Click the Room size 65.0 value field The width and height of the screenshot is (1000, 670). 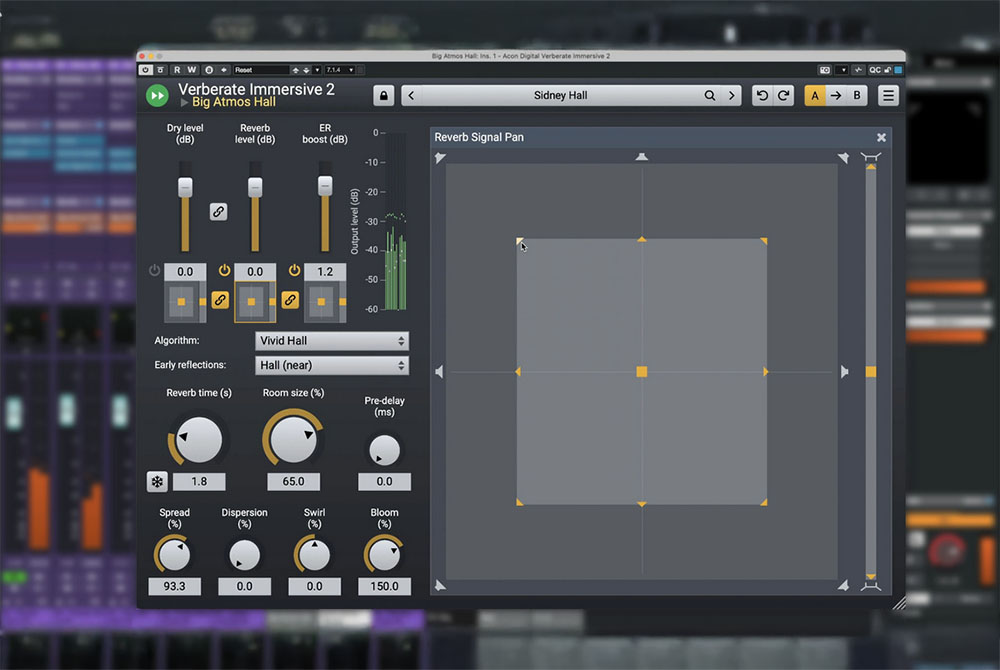coord(293,481)
